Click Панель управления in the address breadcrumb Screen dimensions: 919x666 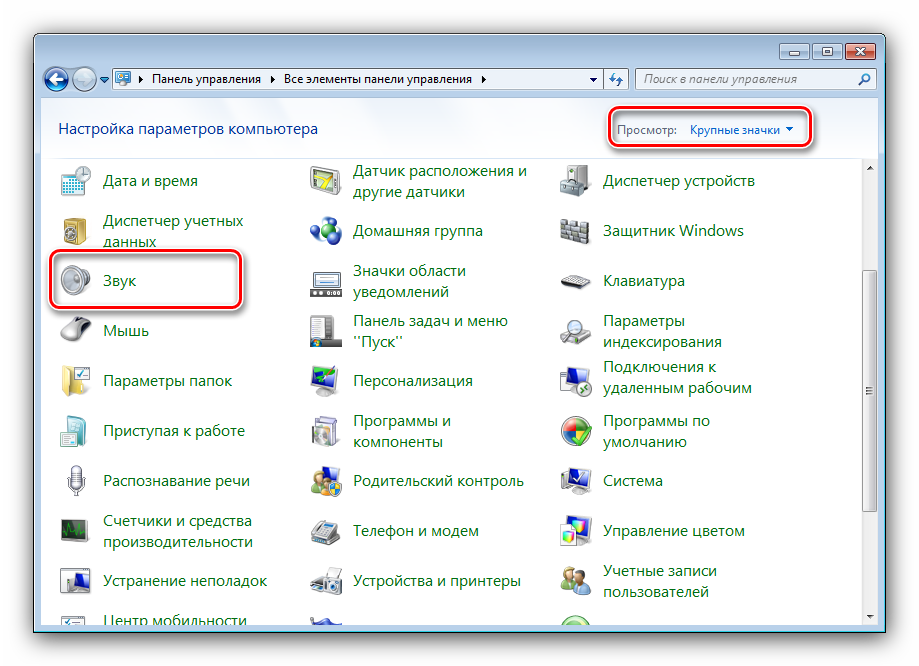coord(206,79)
